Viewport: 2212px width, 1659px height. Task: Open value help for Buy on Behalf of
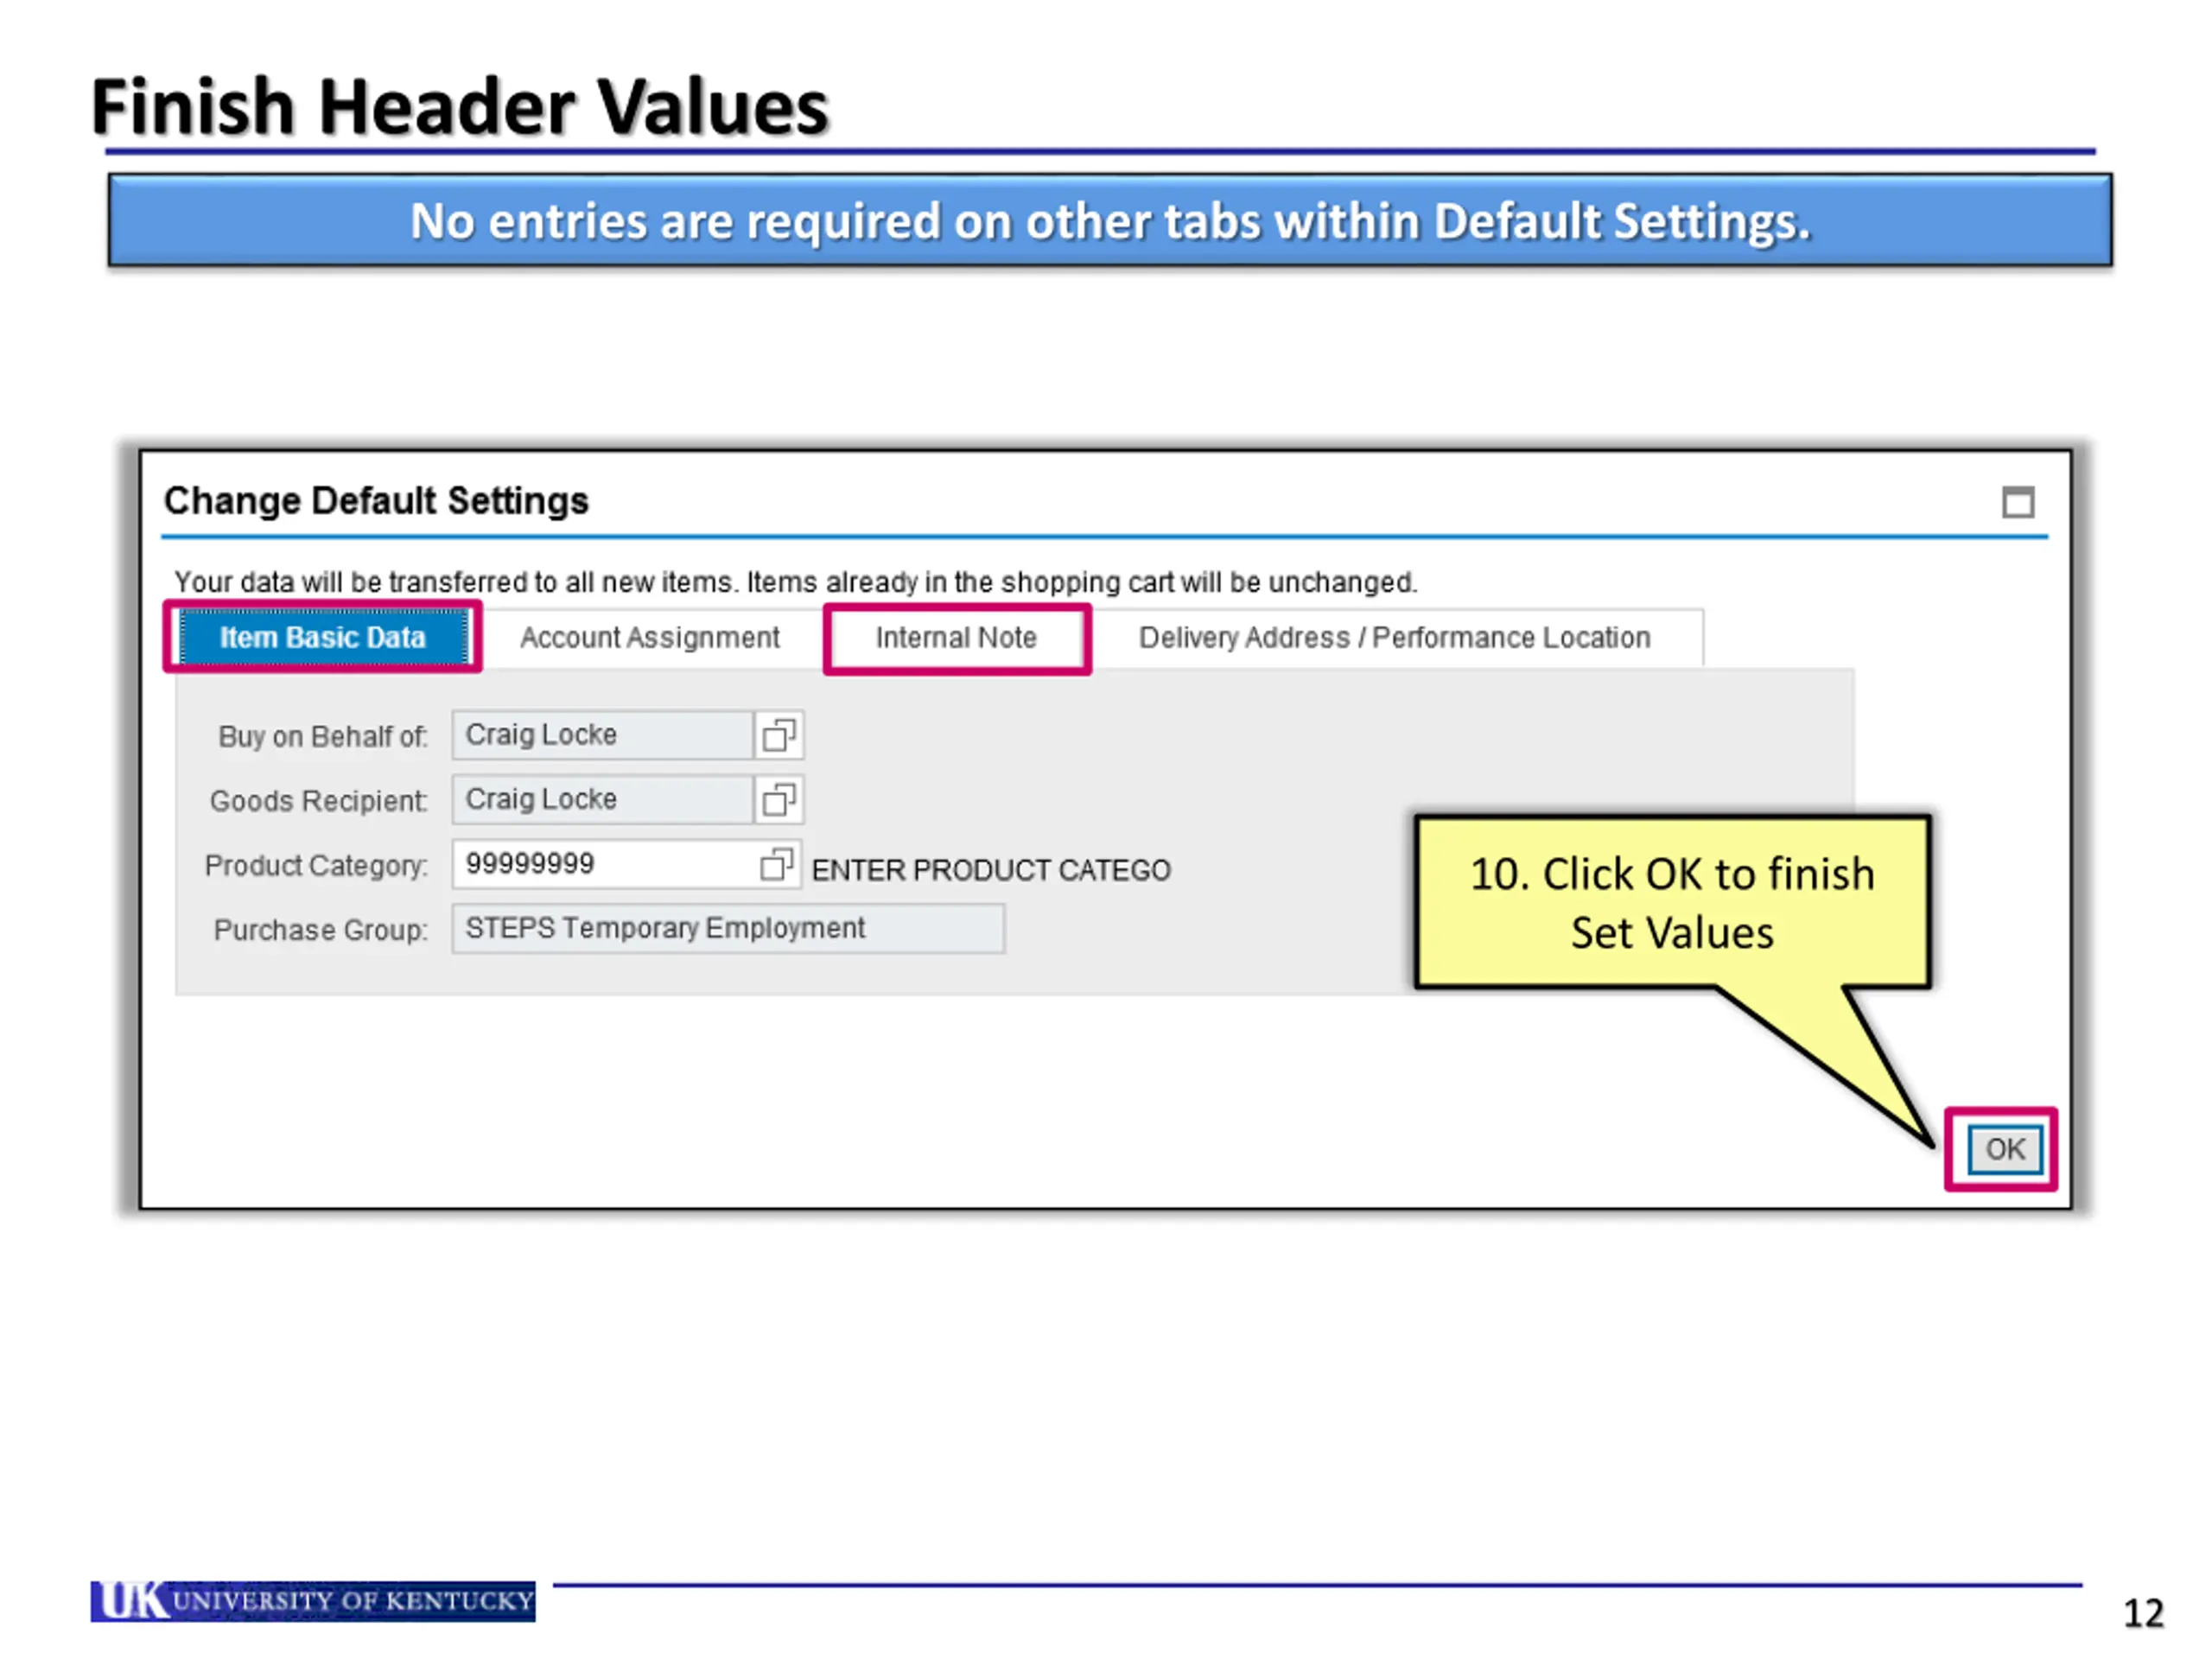click(x=778, y=736)
